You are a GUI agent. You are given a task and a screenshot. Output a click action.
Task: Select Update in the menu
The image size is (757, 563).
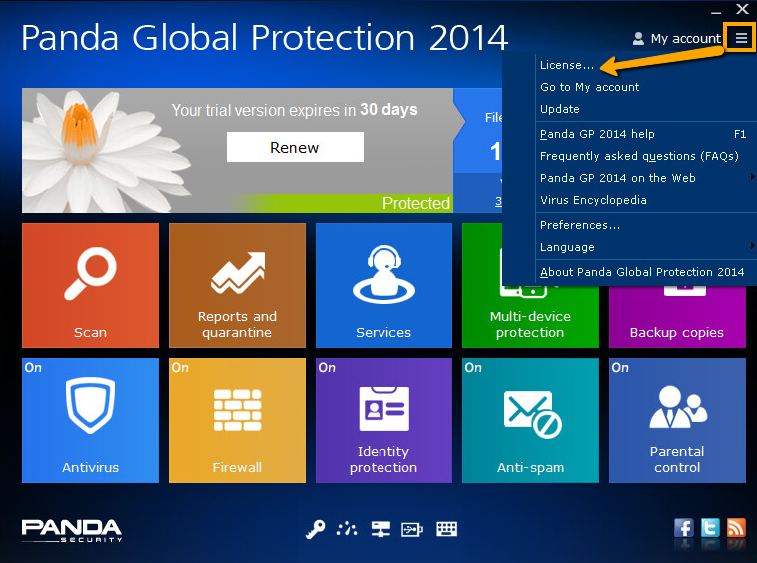tap(560, 109)
